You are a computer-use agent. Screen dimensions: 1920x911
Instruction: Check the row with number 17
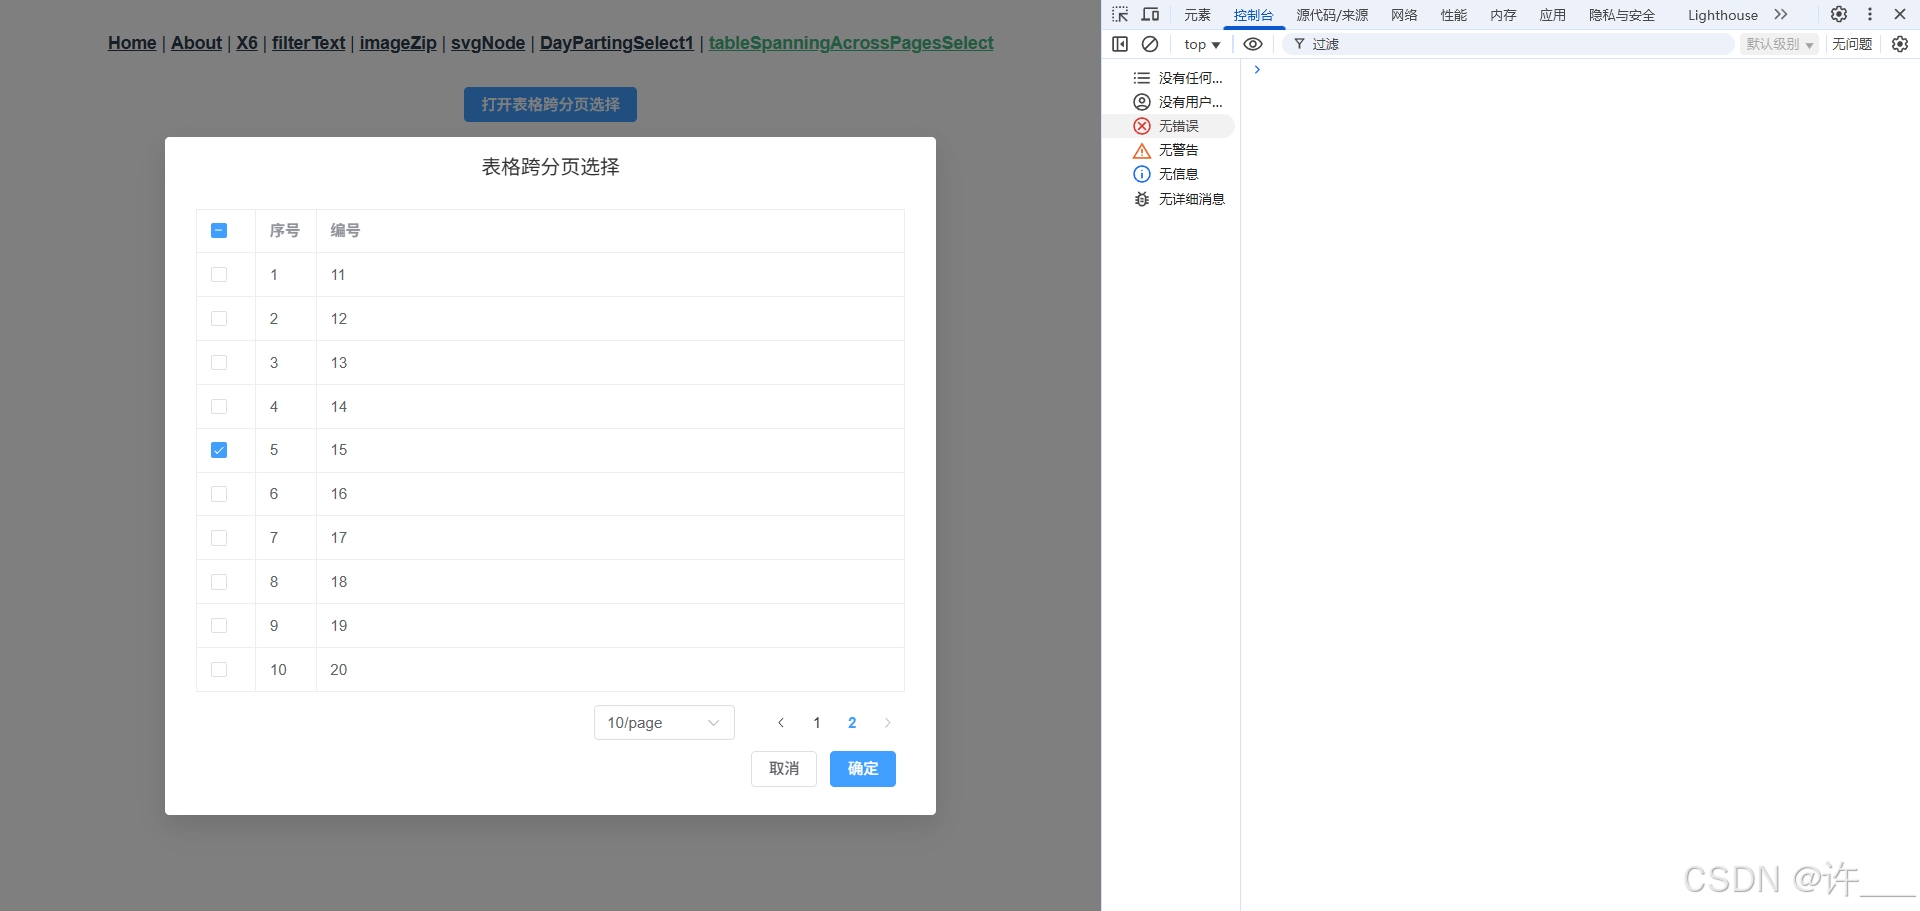[x=219, y=538]
